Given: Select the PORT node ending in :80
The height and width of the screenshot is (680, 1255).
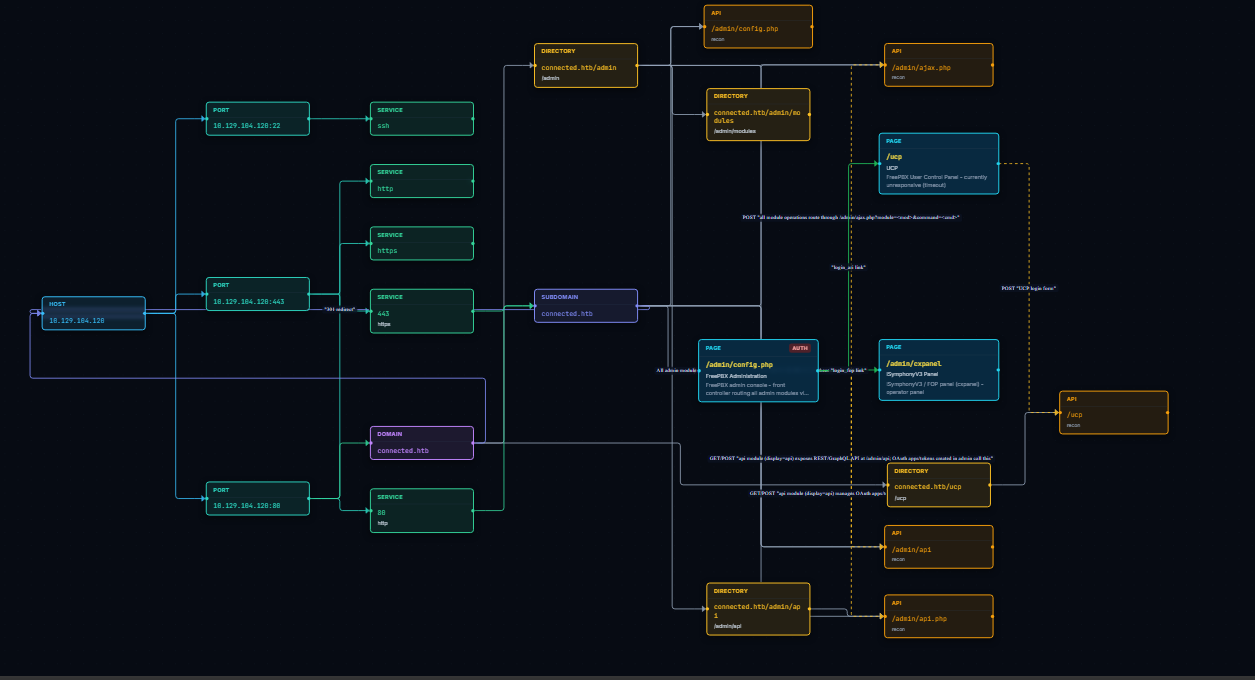Looking at the screenshot, I should pyautogui.click(x=258, y=498).
